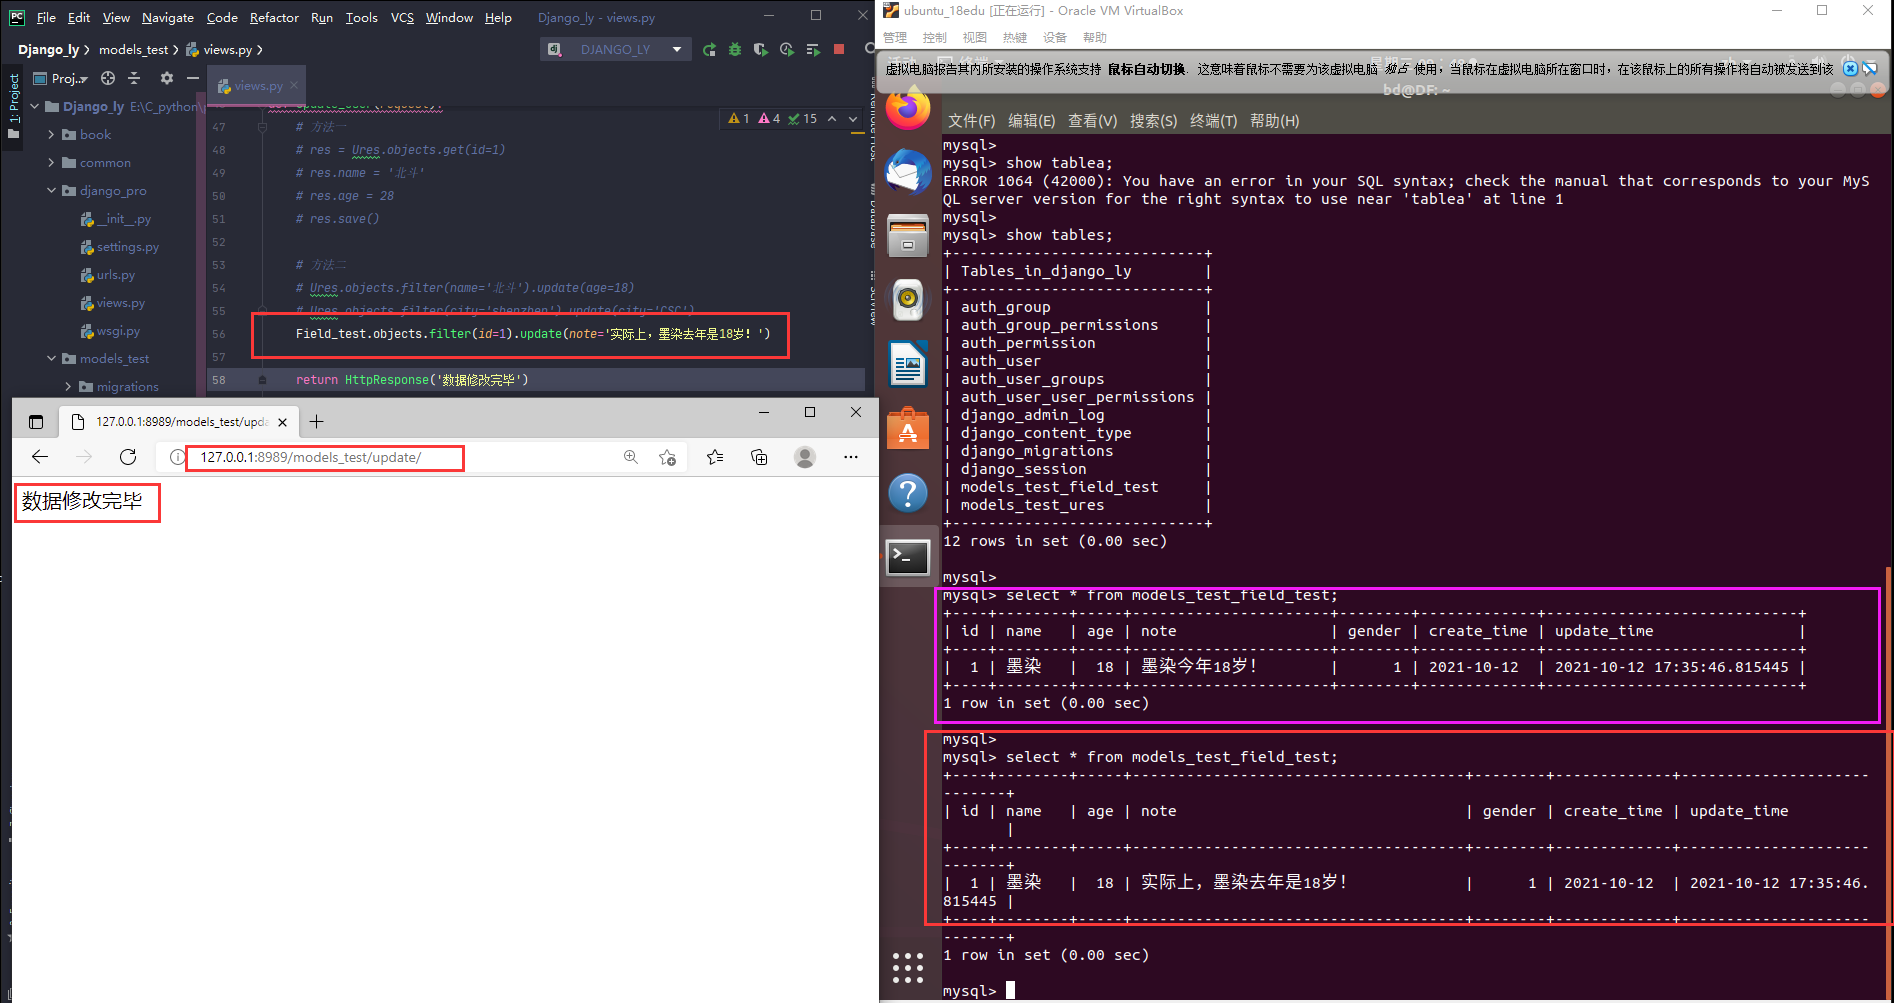Viewport: 1894px width, 1003px height.
Task: Rerun the DJANGO_LY configuration in PyCharm
Action: pyautogui.click(x=709, y=49)
